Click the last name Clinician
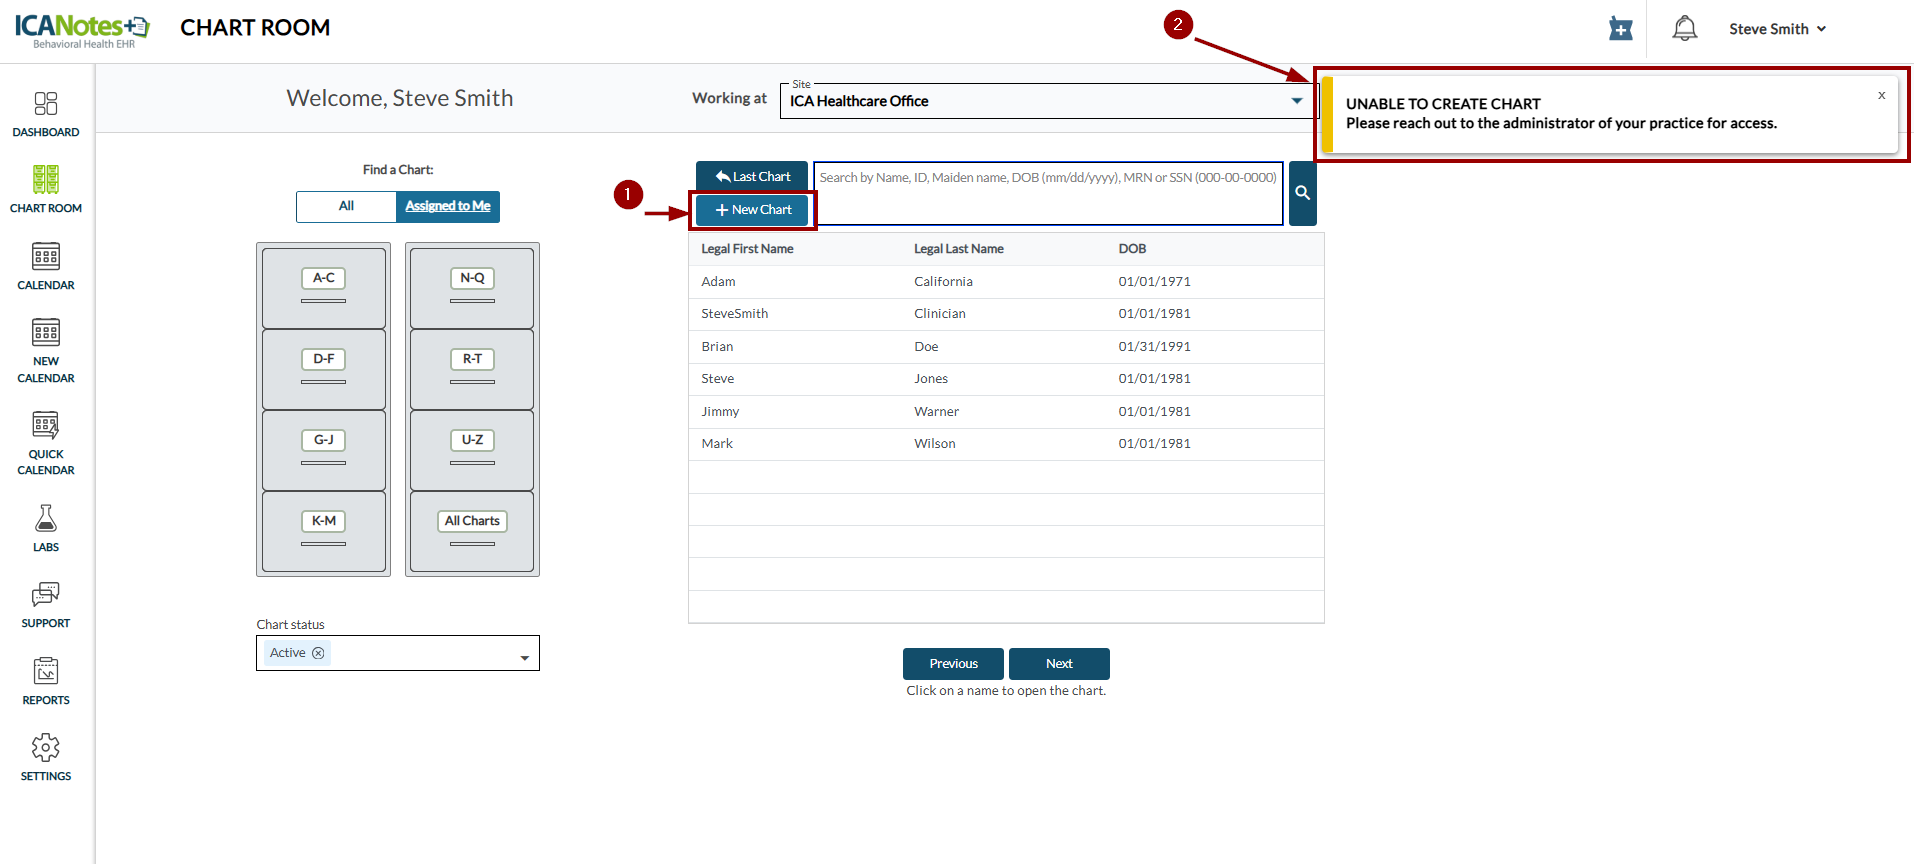Image resolution: width=1914 pixels, height=864 pixels. tap(940, 314)
